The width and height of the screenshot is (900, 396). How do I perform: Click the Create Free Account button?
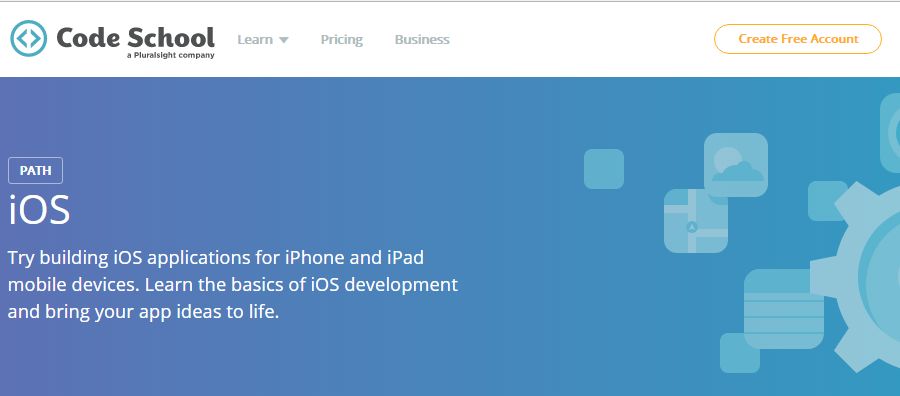(x=798, y=39)
